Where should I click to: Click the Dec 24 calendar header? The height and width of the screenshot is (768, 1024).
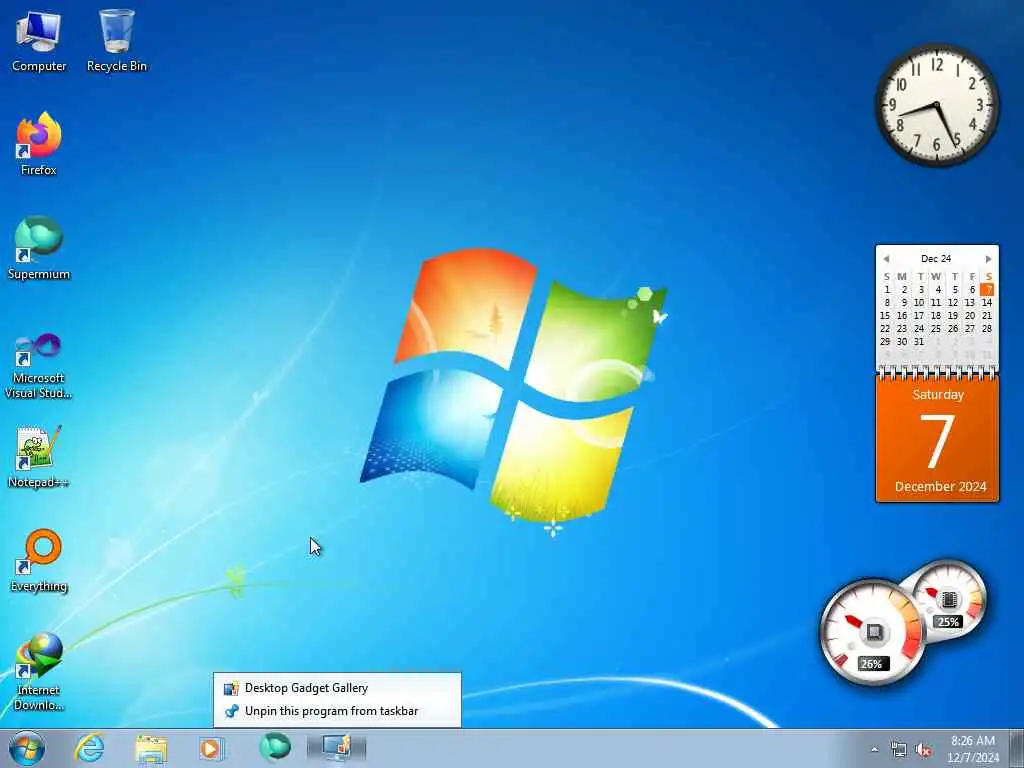(936, 259)
